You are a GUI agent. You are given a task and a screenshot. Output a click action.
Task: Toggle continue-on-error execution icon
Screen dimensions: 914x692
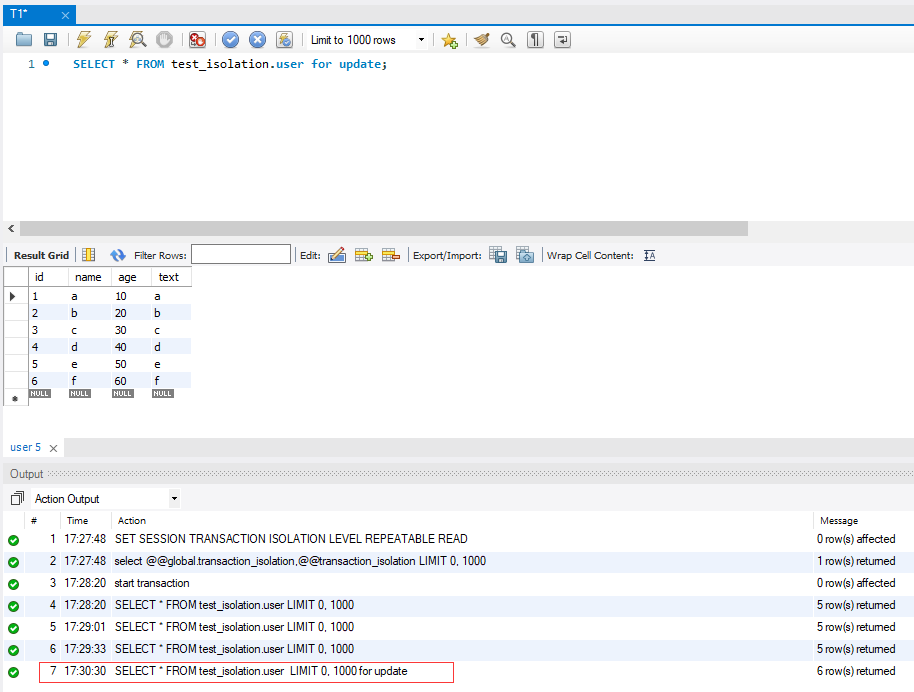(198, 40)
